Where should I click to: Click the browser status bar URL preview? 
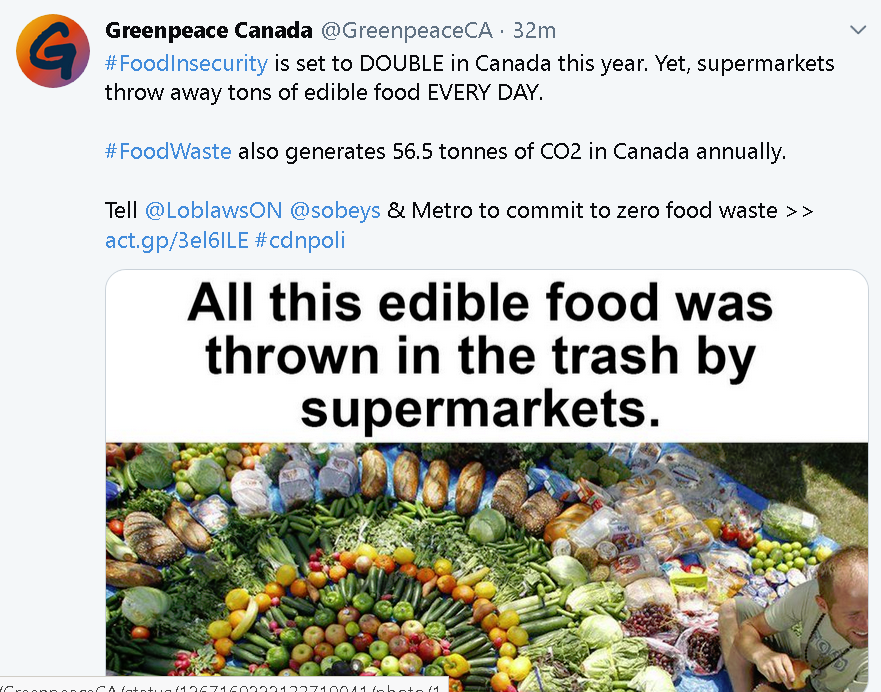(223, 686)
